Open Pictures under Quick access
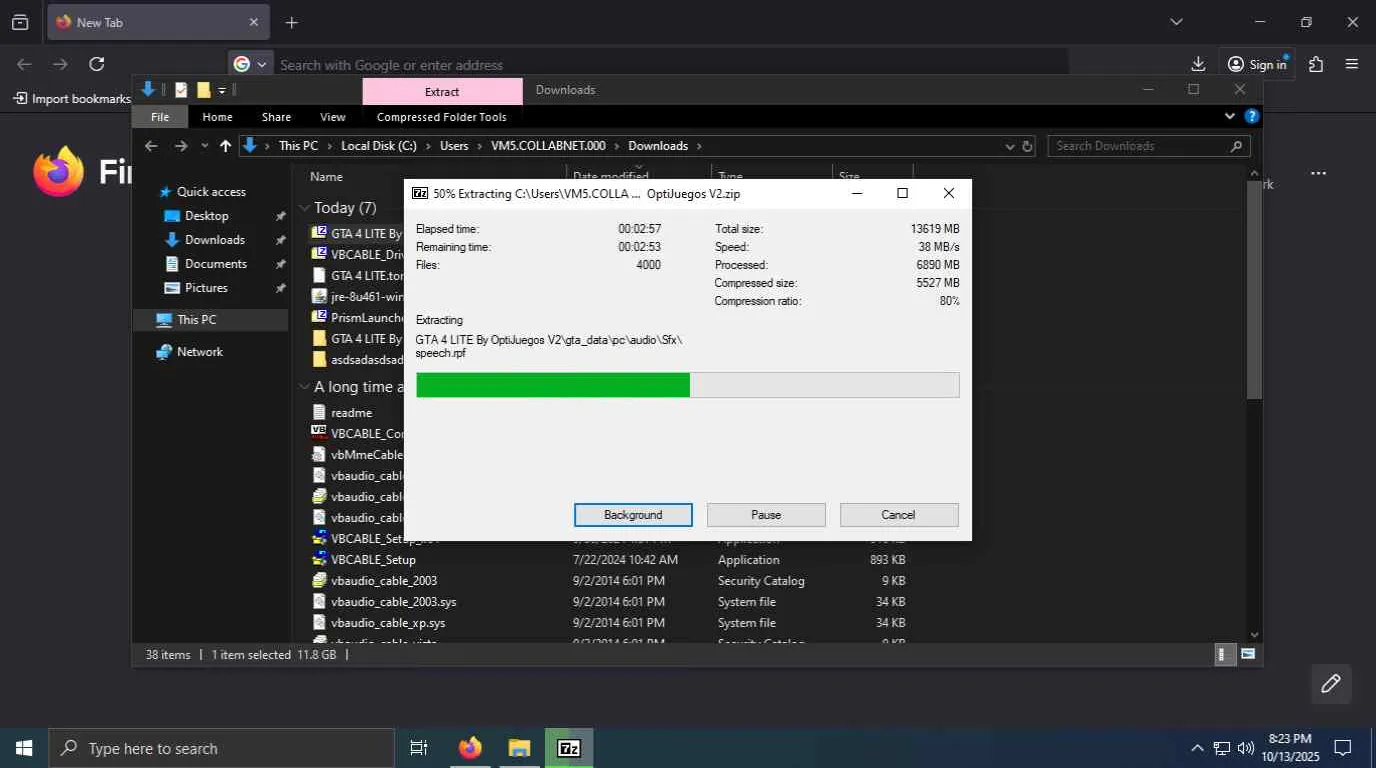This screenshot has height=768, width=1376. pyautogui.click(x=206, y=288)
